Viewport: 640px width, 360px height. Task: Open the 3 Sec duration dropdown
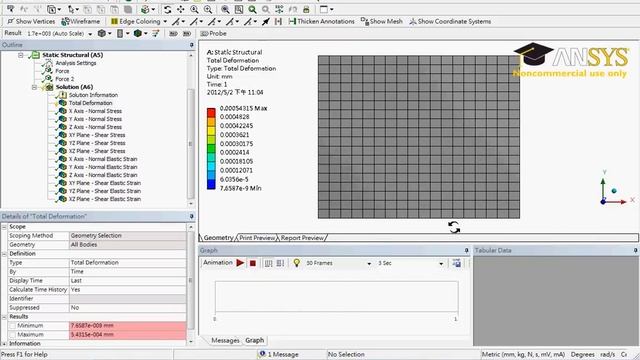point(441,264)
